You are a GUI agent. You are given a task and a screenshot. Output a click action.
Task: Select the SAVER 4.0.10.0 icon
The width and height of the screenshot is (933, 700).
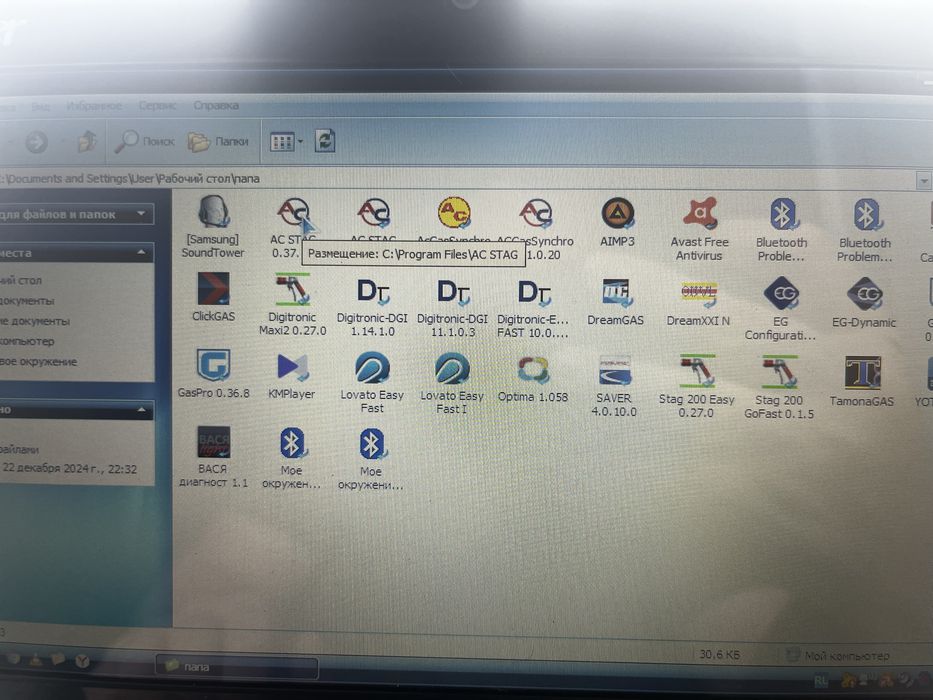614,386
